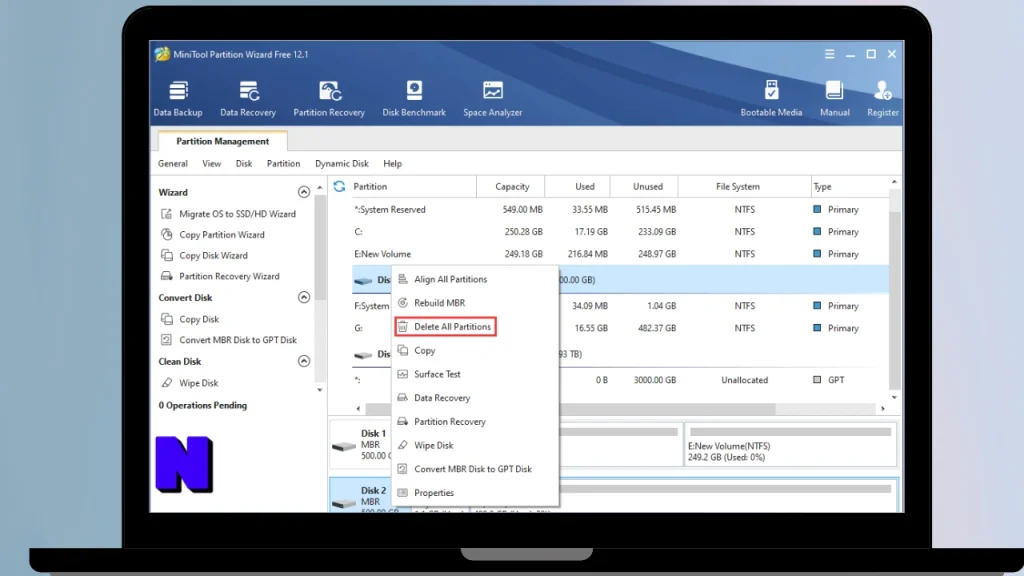Collapse the Clean Disk section
The image size is (1024, 576).
click(x=304, y=361)
